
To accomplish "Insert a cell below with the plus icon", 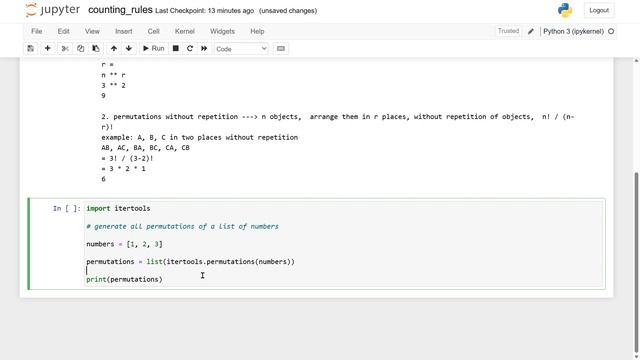I will 47,49.
